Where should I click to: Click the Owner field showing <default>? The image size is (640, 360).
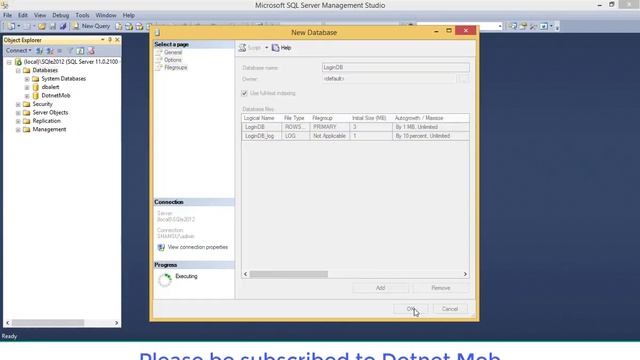389,79
